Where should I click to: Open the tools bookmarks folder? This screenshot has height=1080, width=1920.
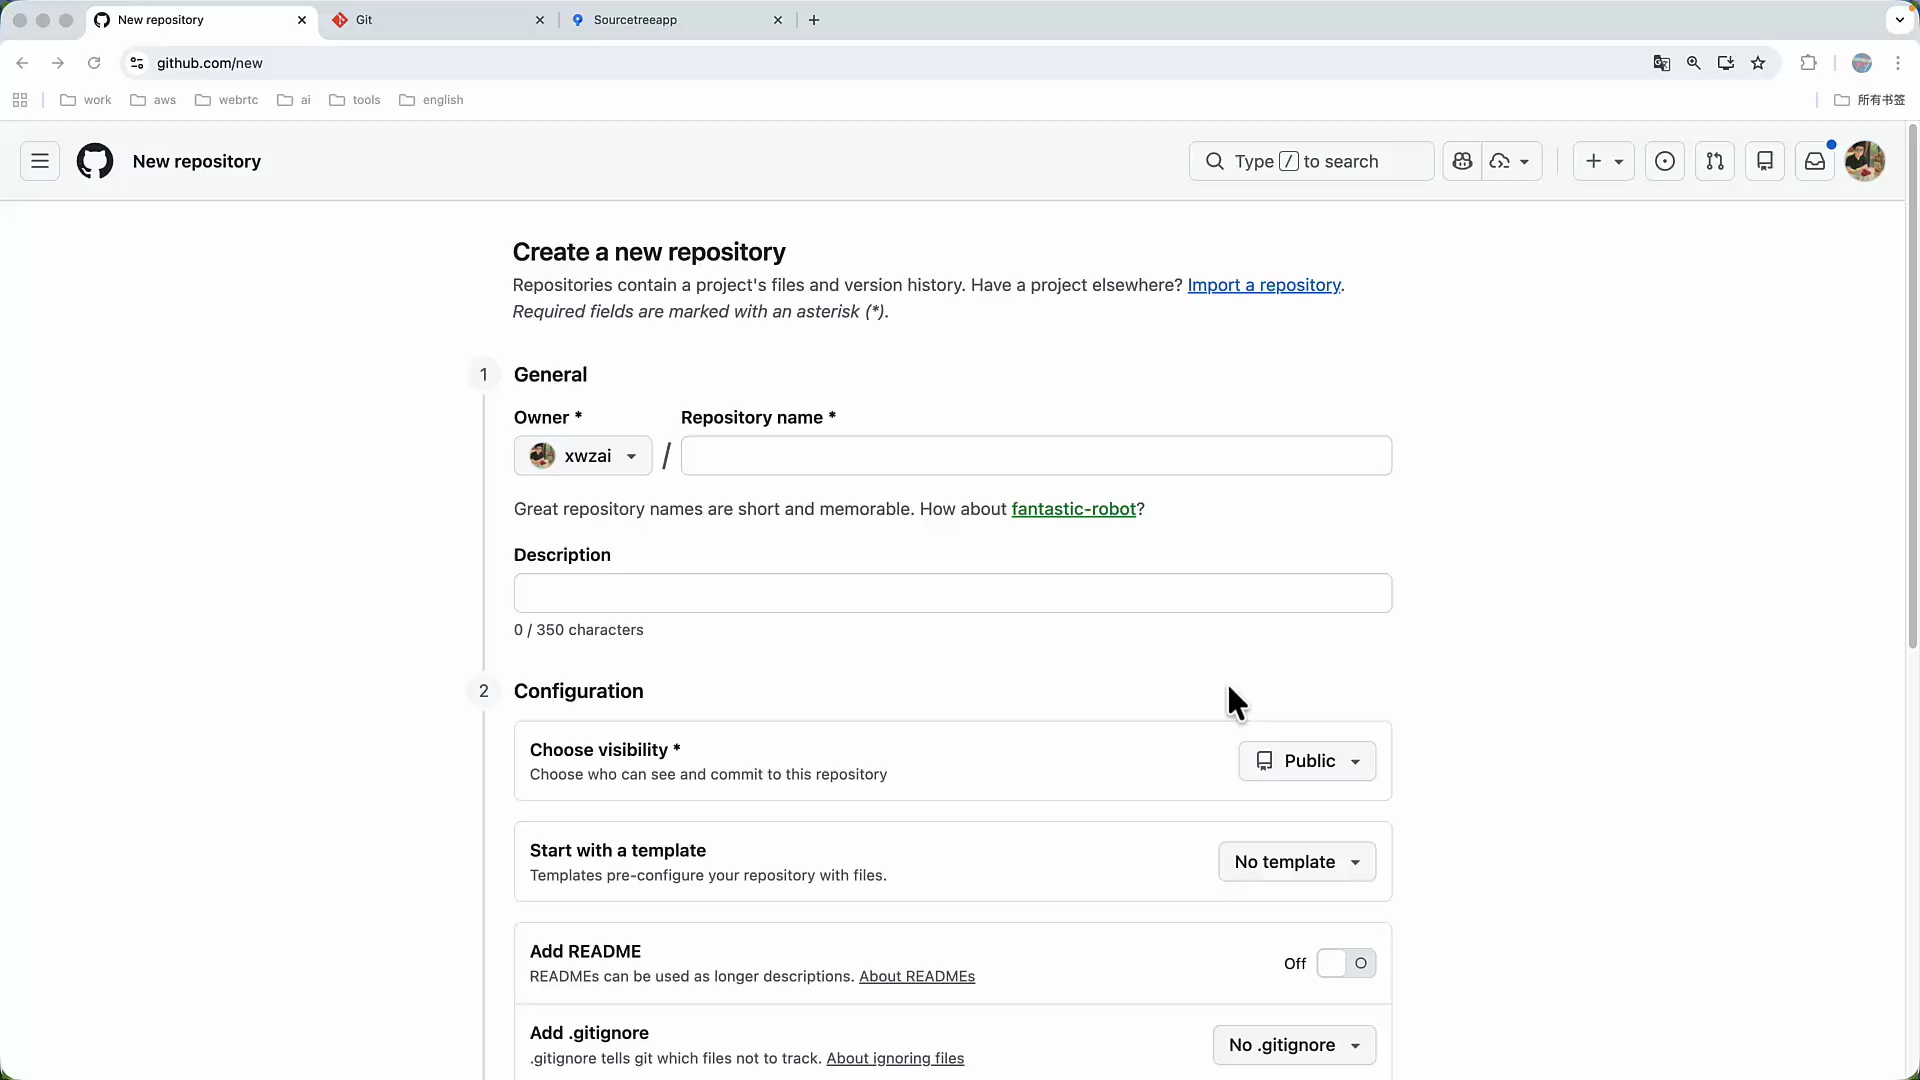pyautogui.click(x=355, y=100)
